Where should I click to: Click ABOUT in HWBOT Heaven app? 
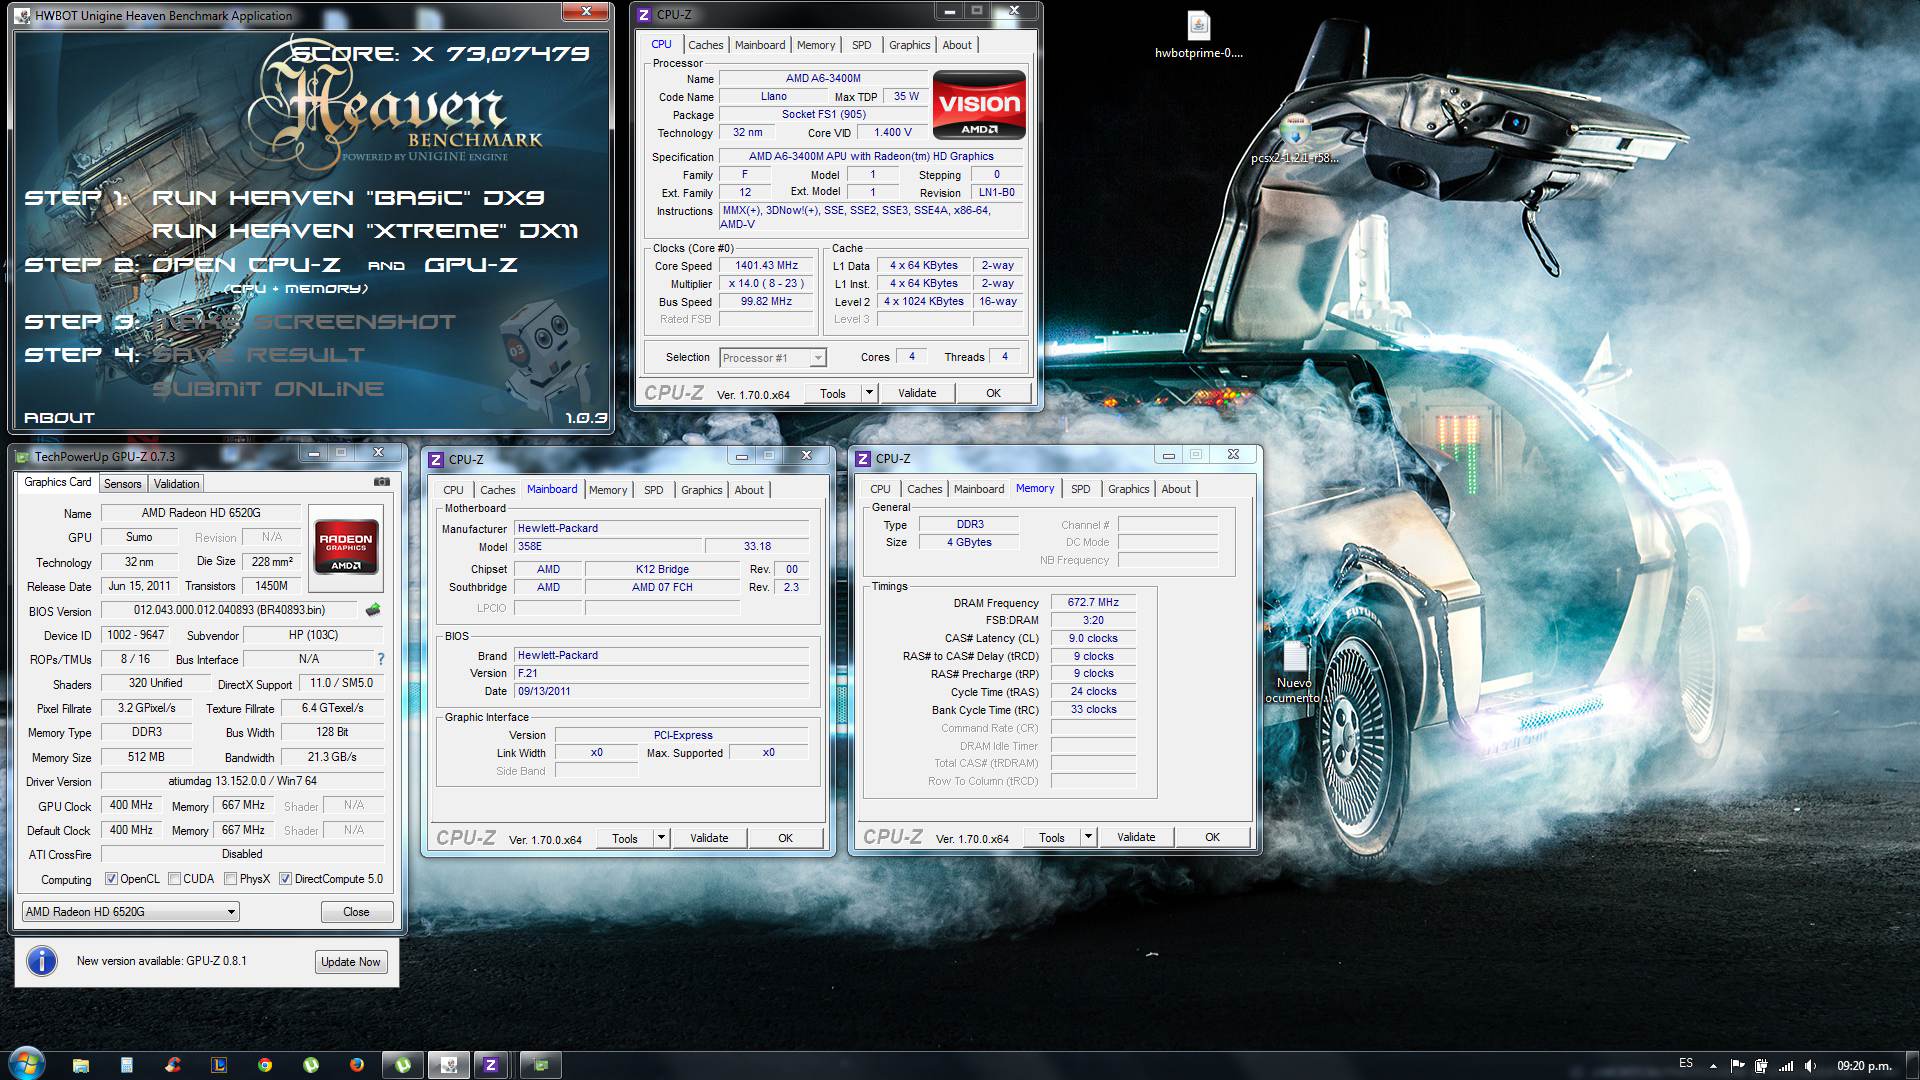coord(59,418)
